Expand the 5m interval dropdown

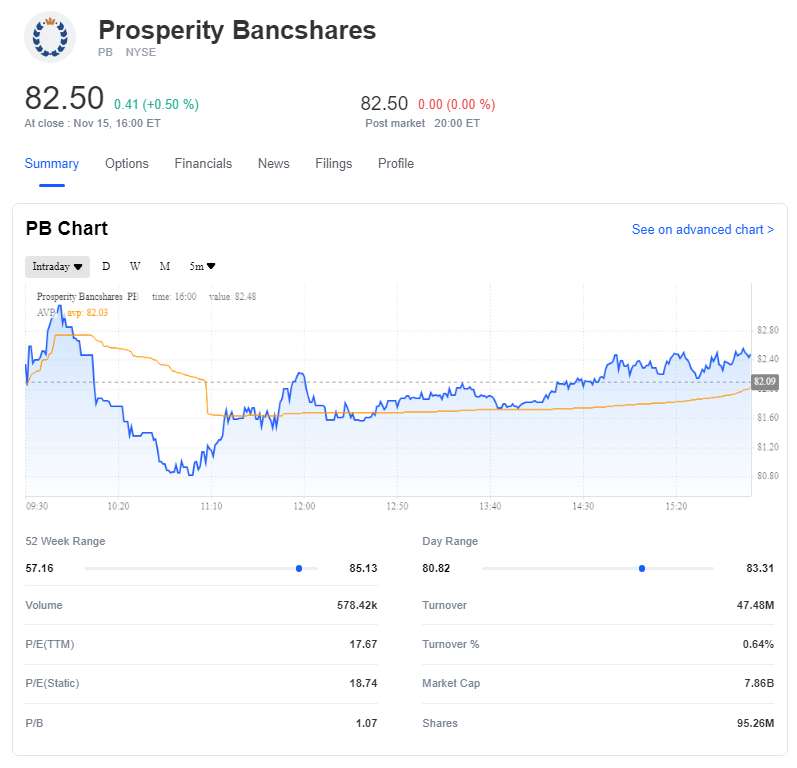coord(203,267)
